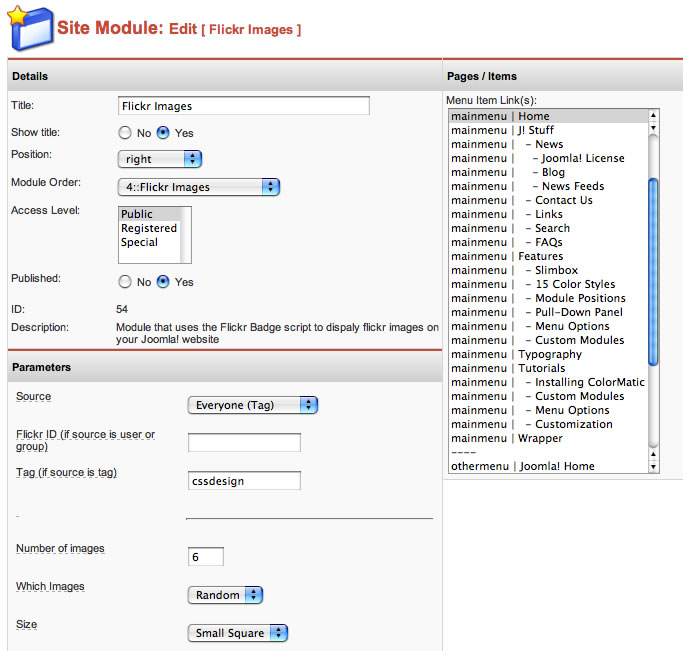The width and height of the screenshot is (683, 651).
Task: Open the Size dropdown Small Square
Action: coord(237,633)
